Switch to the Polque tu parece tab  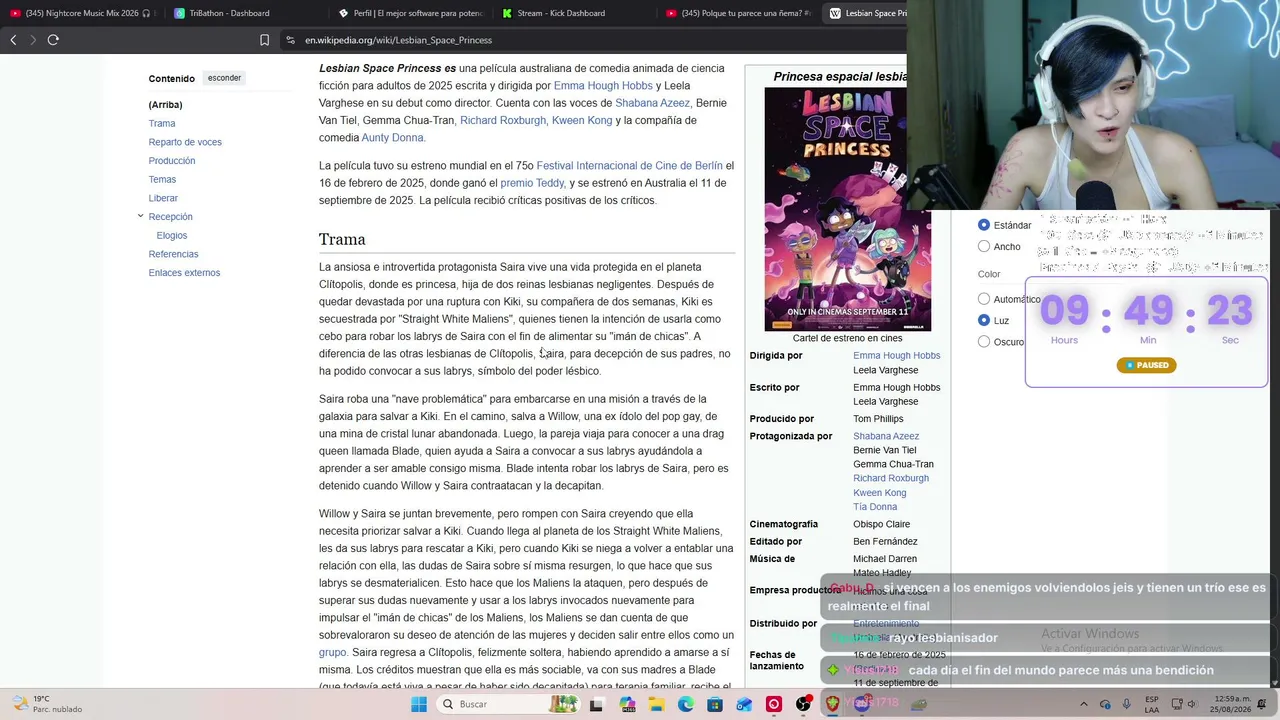coord(739,13)
